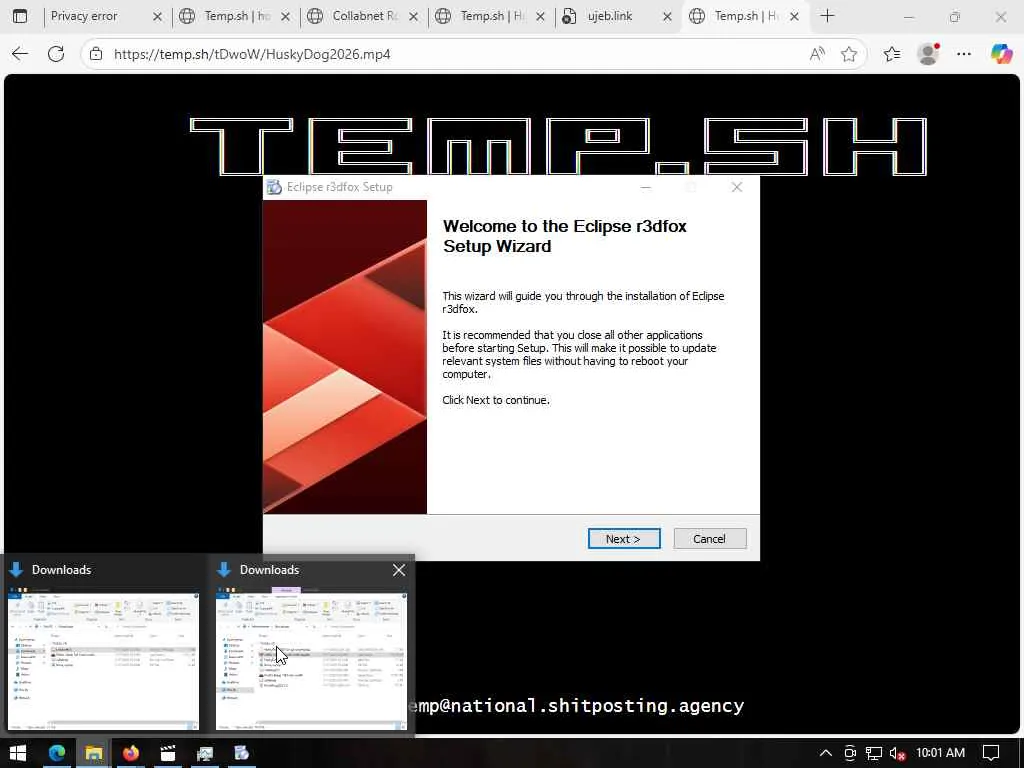Open network settings tray icon

point(874,754)
